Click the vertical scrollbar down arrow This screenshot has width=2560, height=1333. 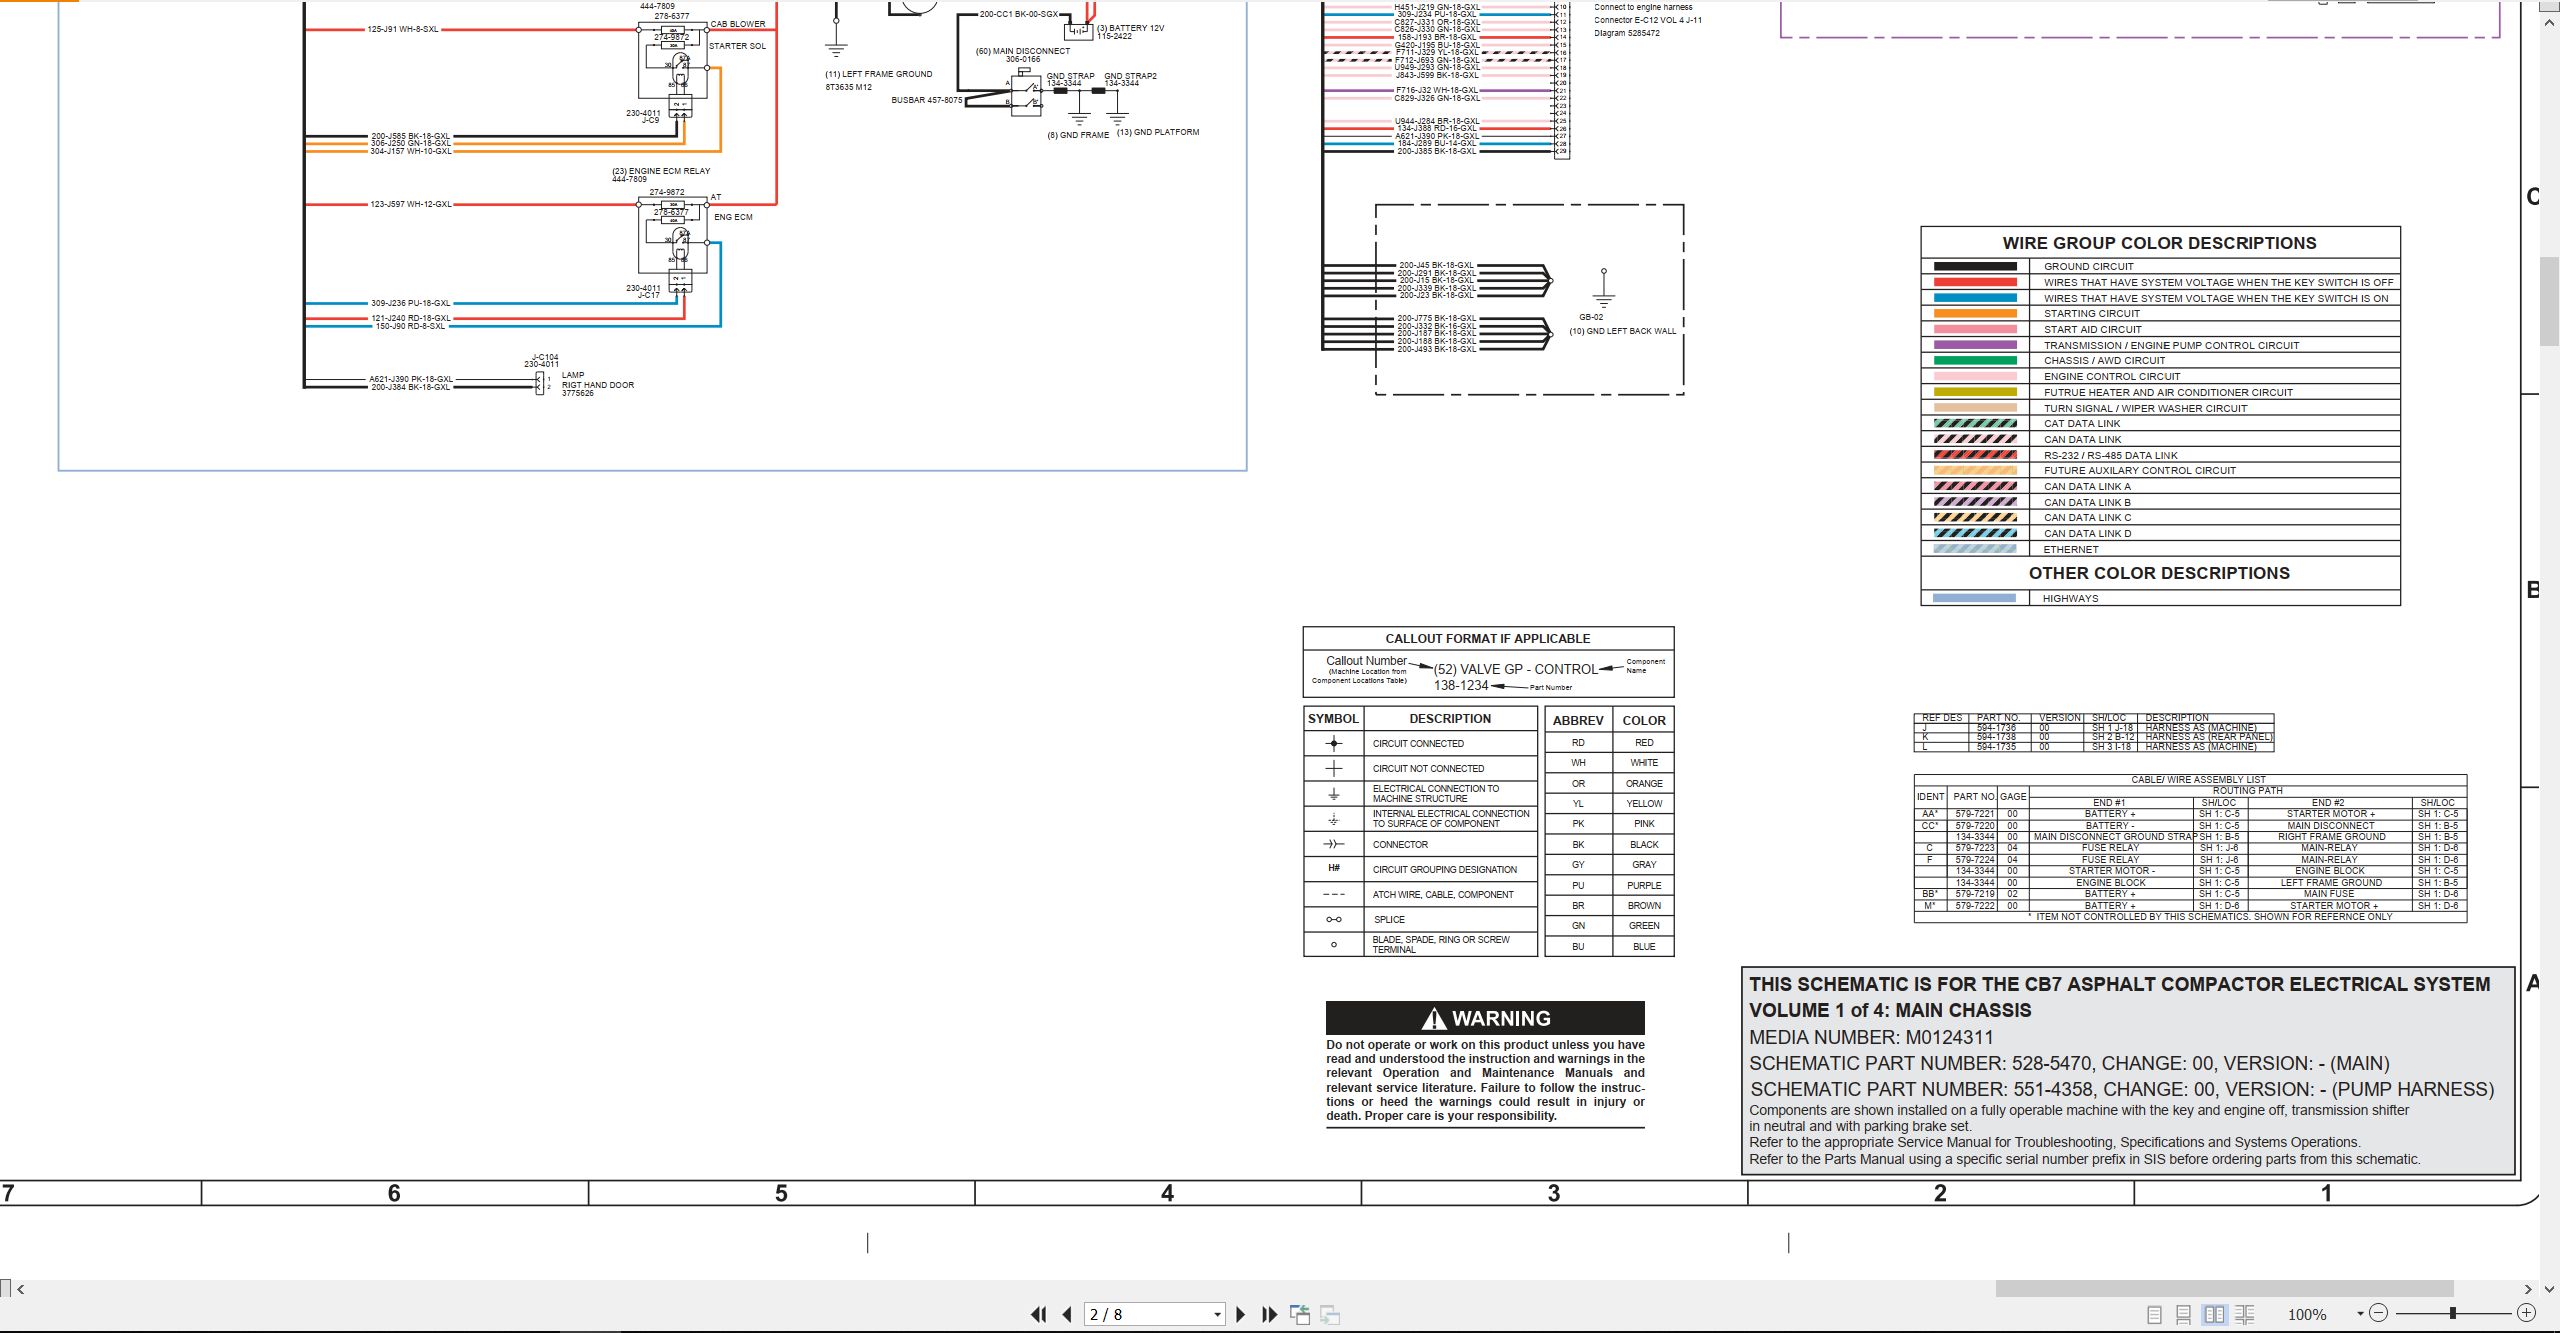(x=2550, y=1290)
